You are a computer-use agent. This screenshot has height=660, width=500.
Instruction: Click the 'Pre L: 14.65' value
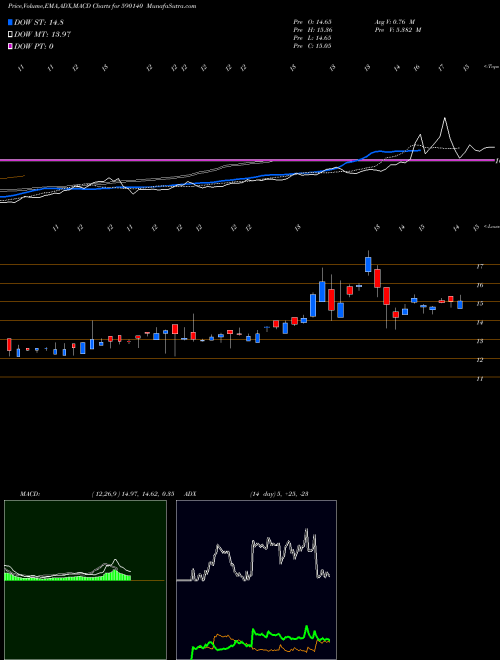pos(312,37)
